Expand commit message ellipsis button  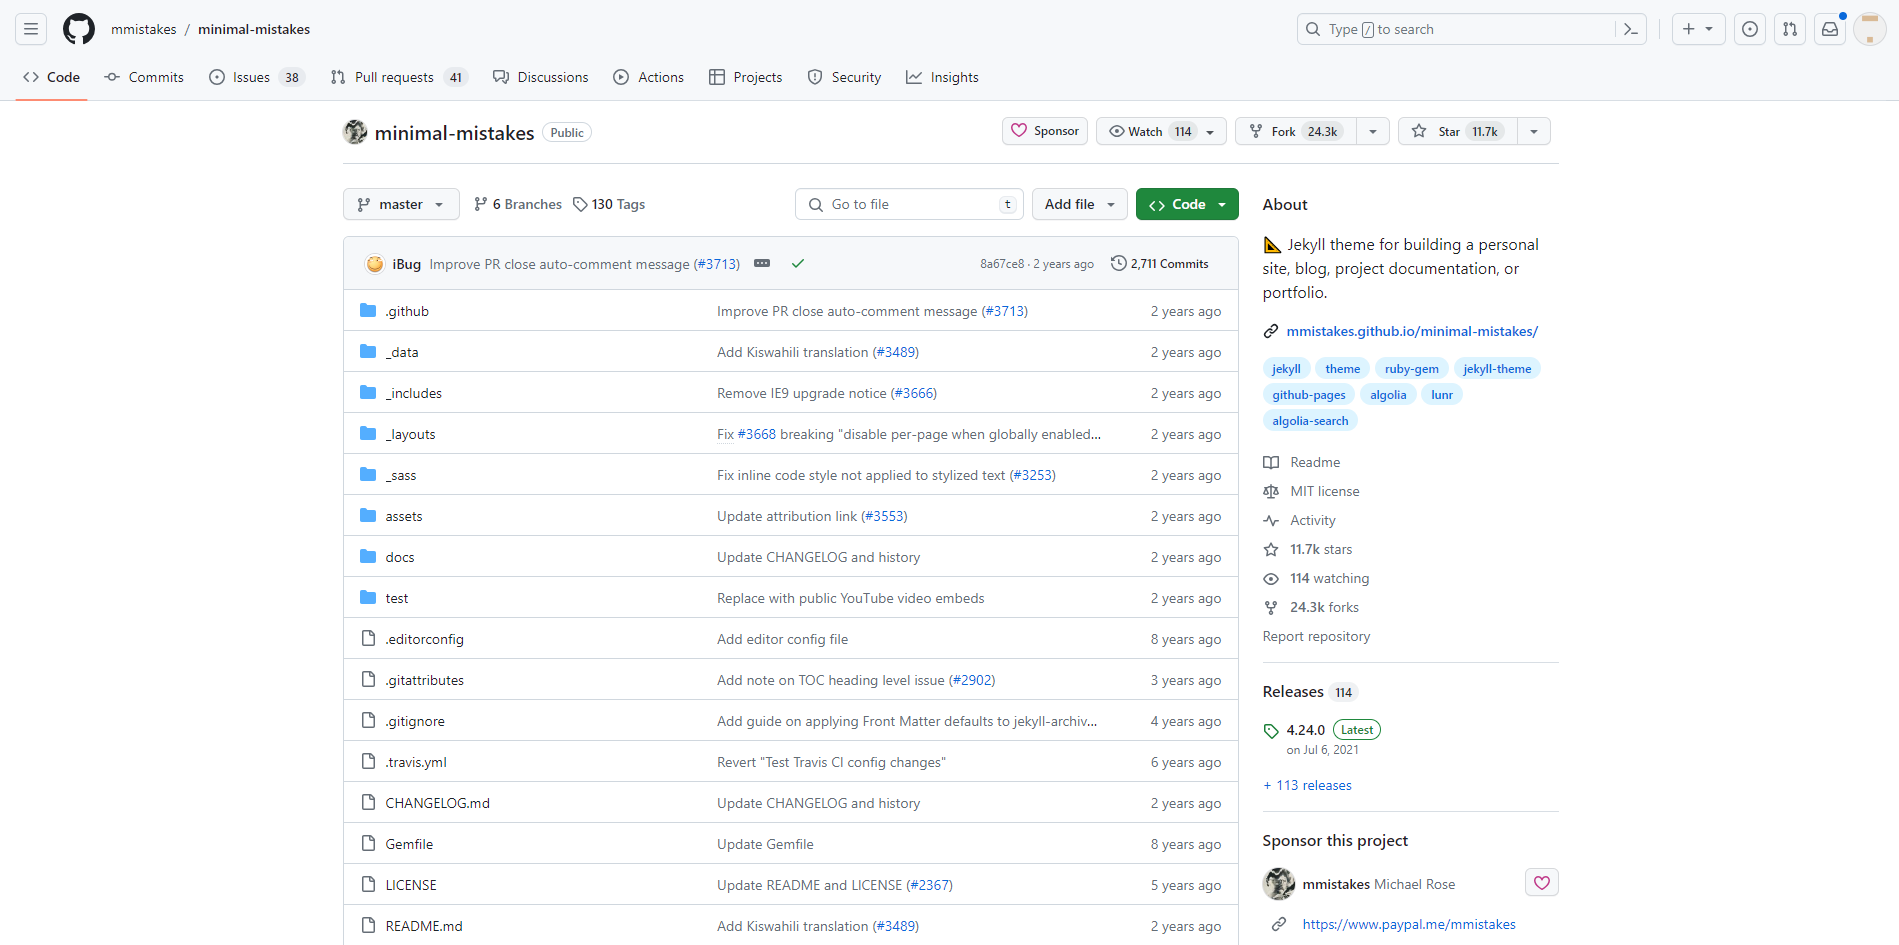(762, 264)
